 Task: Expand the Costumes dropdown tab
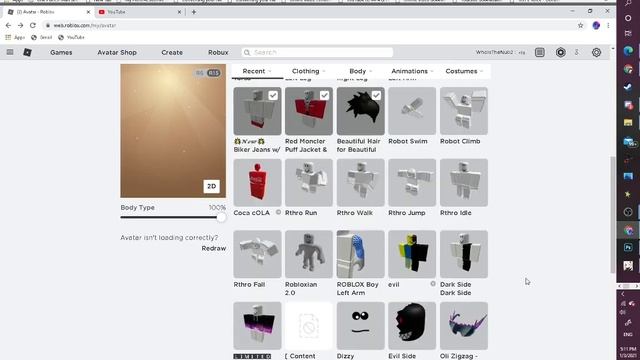pos(464,71)
